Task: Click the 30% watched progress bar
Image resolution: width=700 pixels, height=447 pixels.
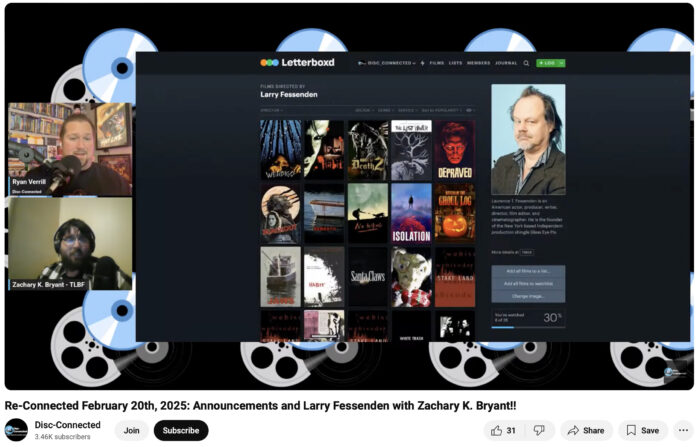Action: [528, 325]
